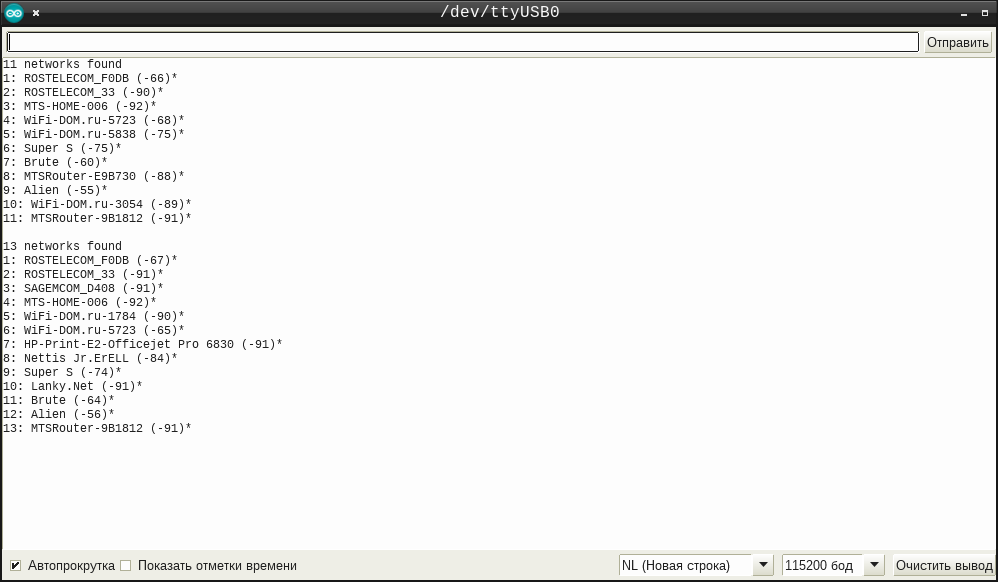
Task: Select line '11: Brute (-64)*'
Action: pyautogui.click(x=59, y=401)
